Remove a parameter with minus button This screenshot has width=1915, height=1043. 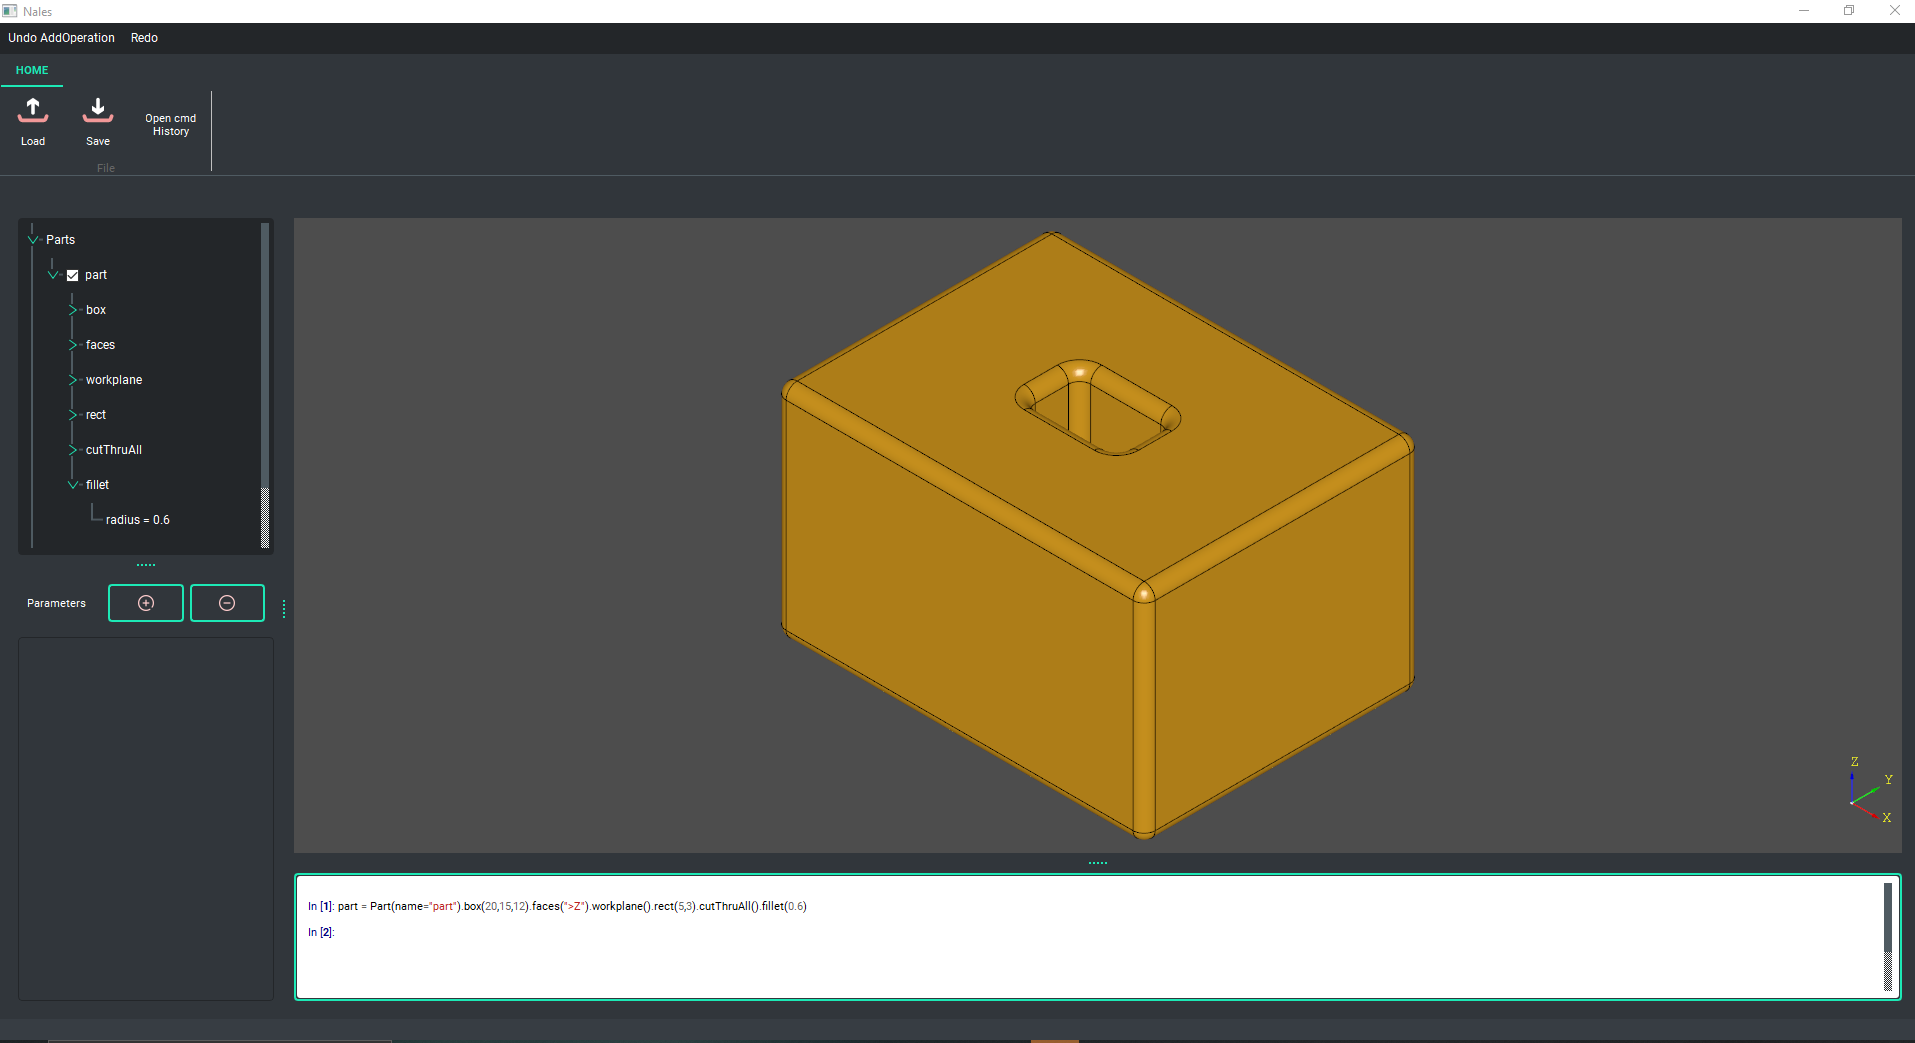tap(227, 603)
